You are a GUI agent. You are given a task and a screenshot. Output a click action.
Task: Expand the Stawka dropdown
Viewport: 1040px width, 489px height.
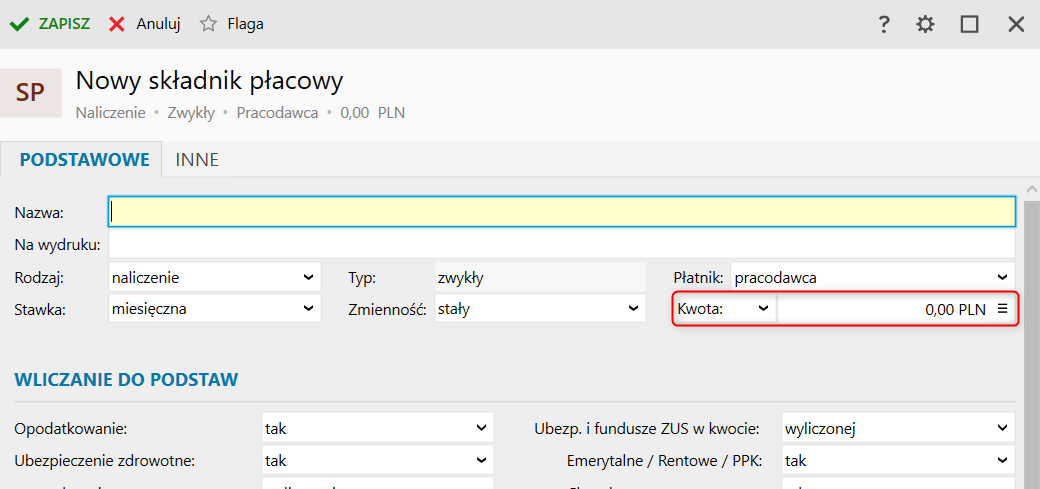click(214, 309)
